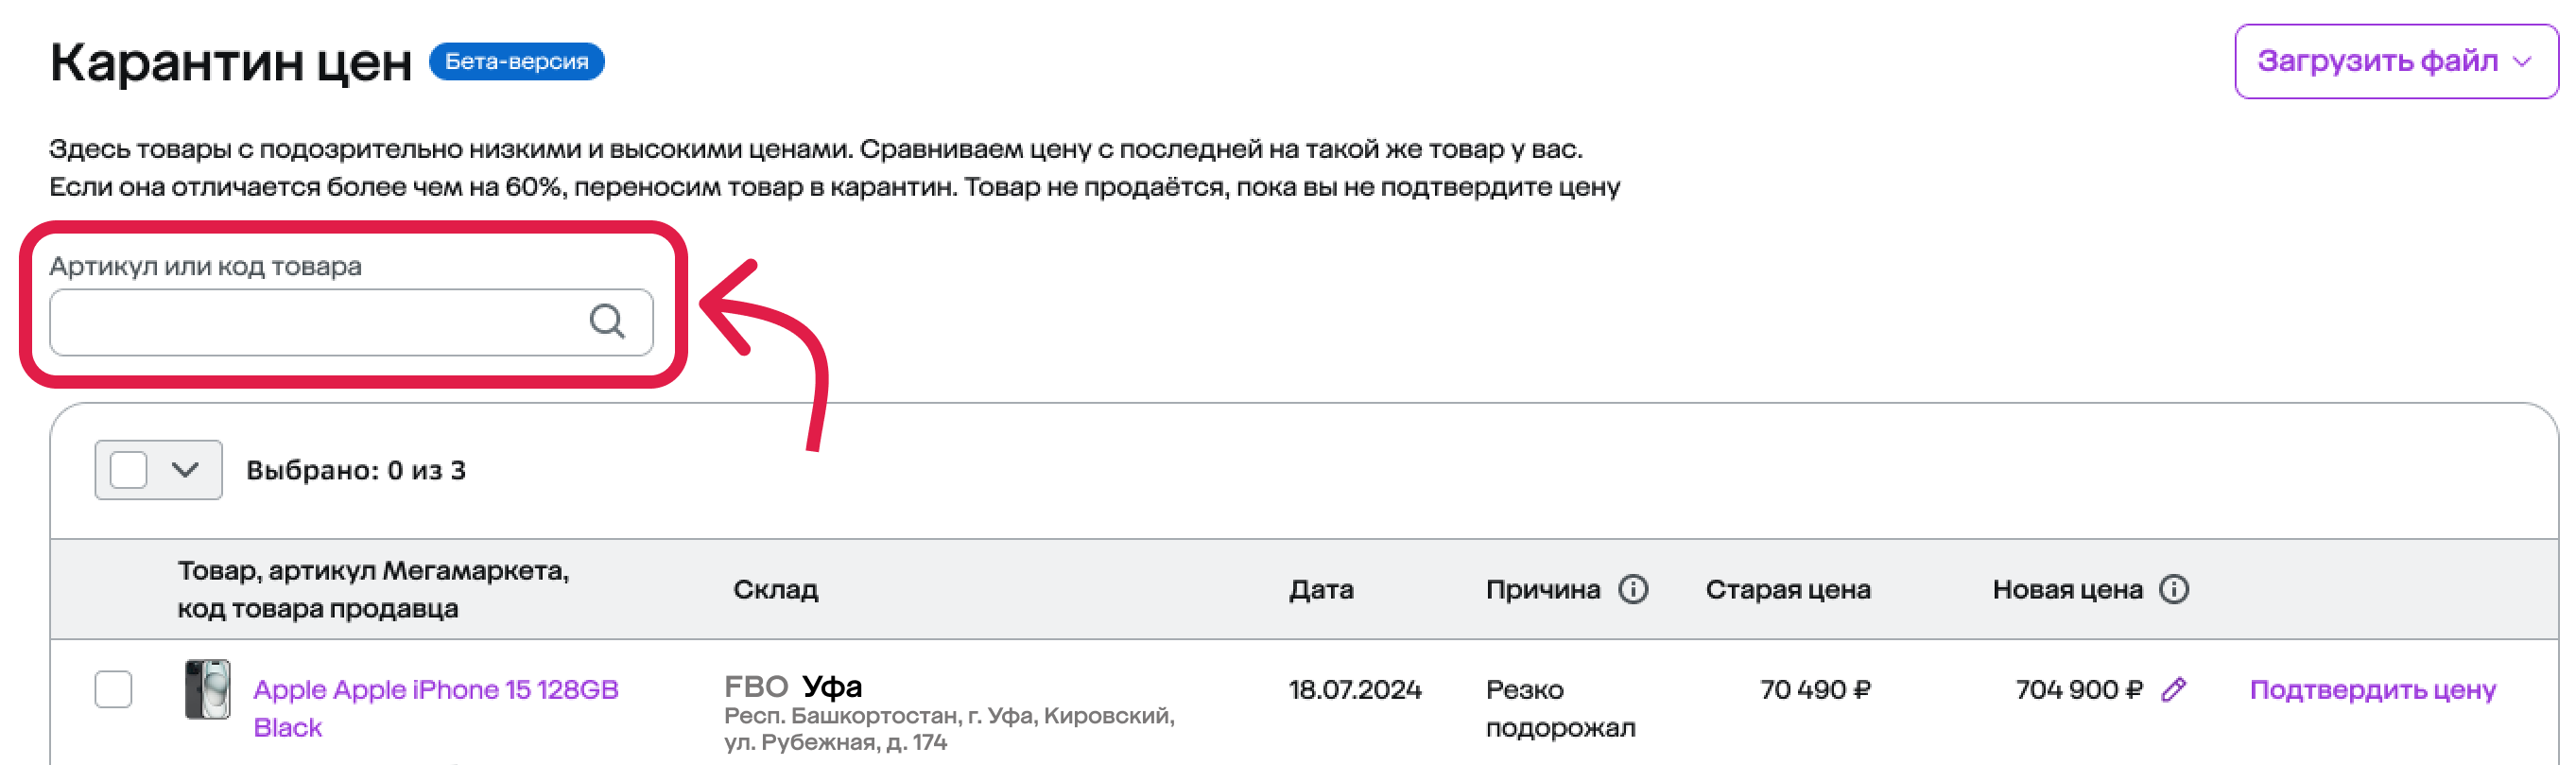Open Apple iPhone 15 128GB Black link
This screenshot has height=765, width=2576.
(x=436, y=708)
